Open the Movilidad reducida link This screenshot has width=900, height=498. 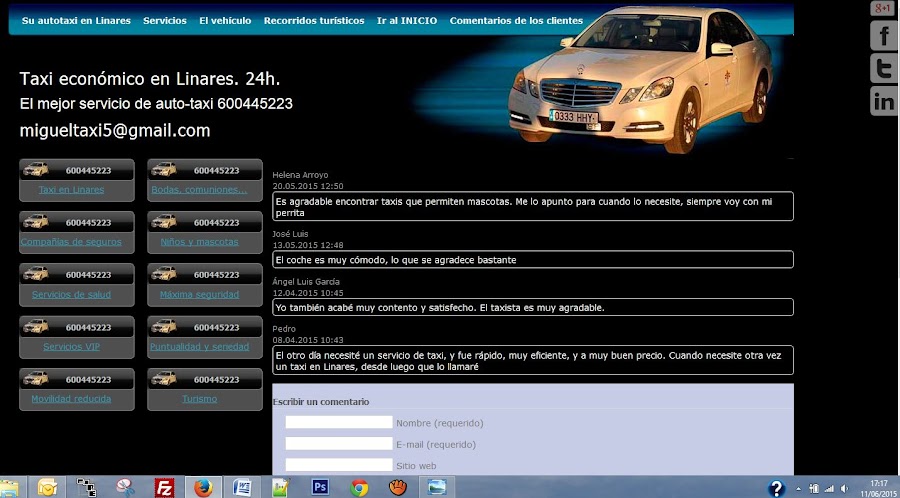coord(71,399)
